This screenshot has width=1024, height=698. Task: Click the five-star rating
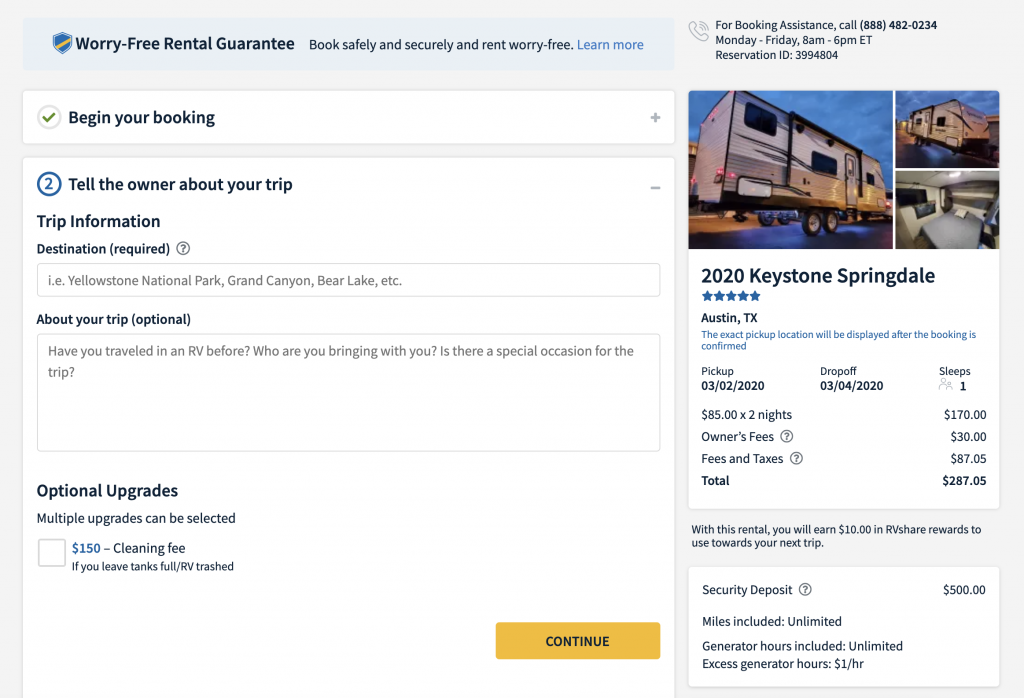tap(731, 296)
